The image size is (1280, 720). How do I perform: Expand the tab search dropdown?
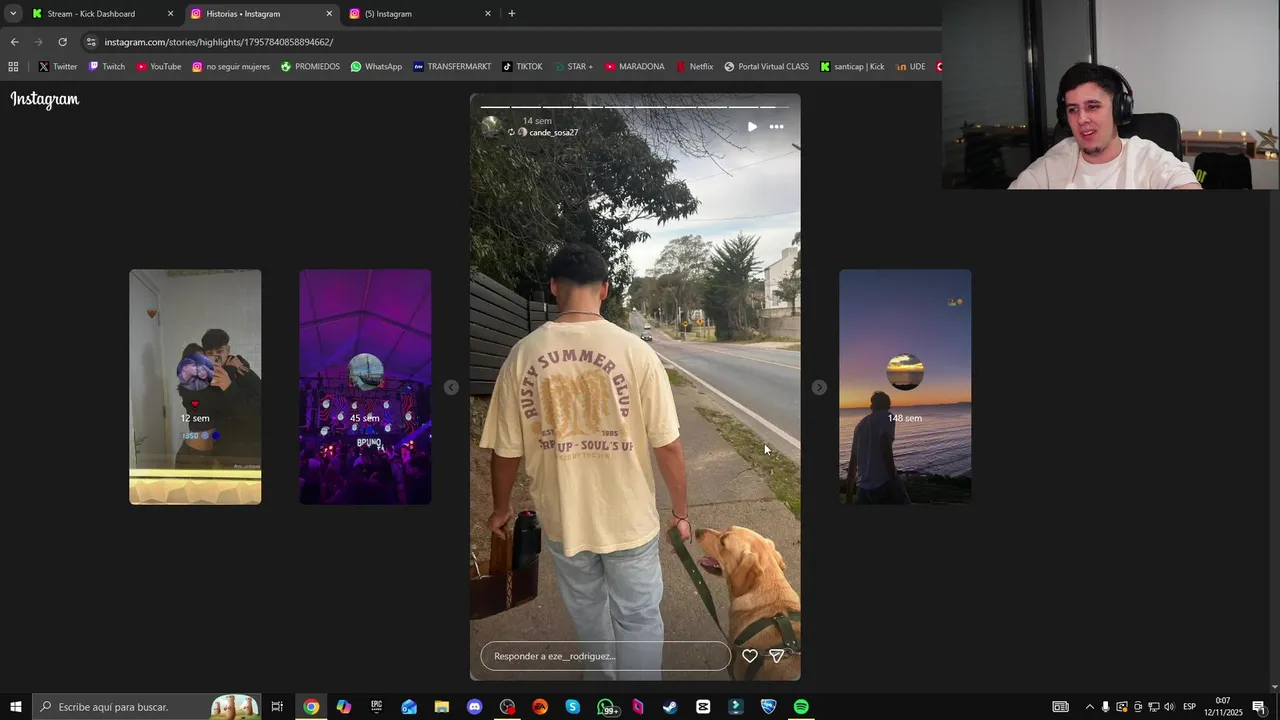pos(13,14)
